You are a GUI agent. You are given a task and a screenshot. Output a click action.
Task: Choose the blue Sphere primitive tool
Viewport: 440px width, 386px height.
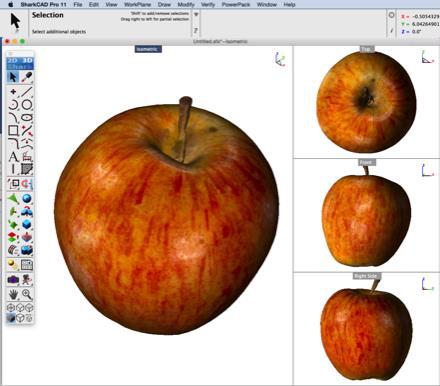(27, 199)
